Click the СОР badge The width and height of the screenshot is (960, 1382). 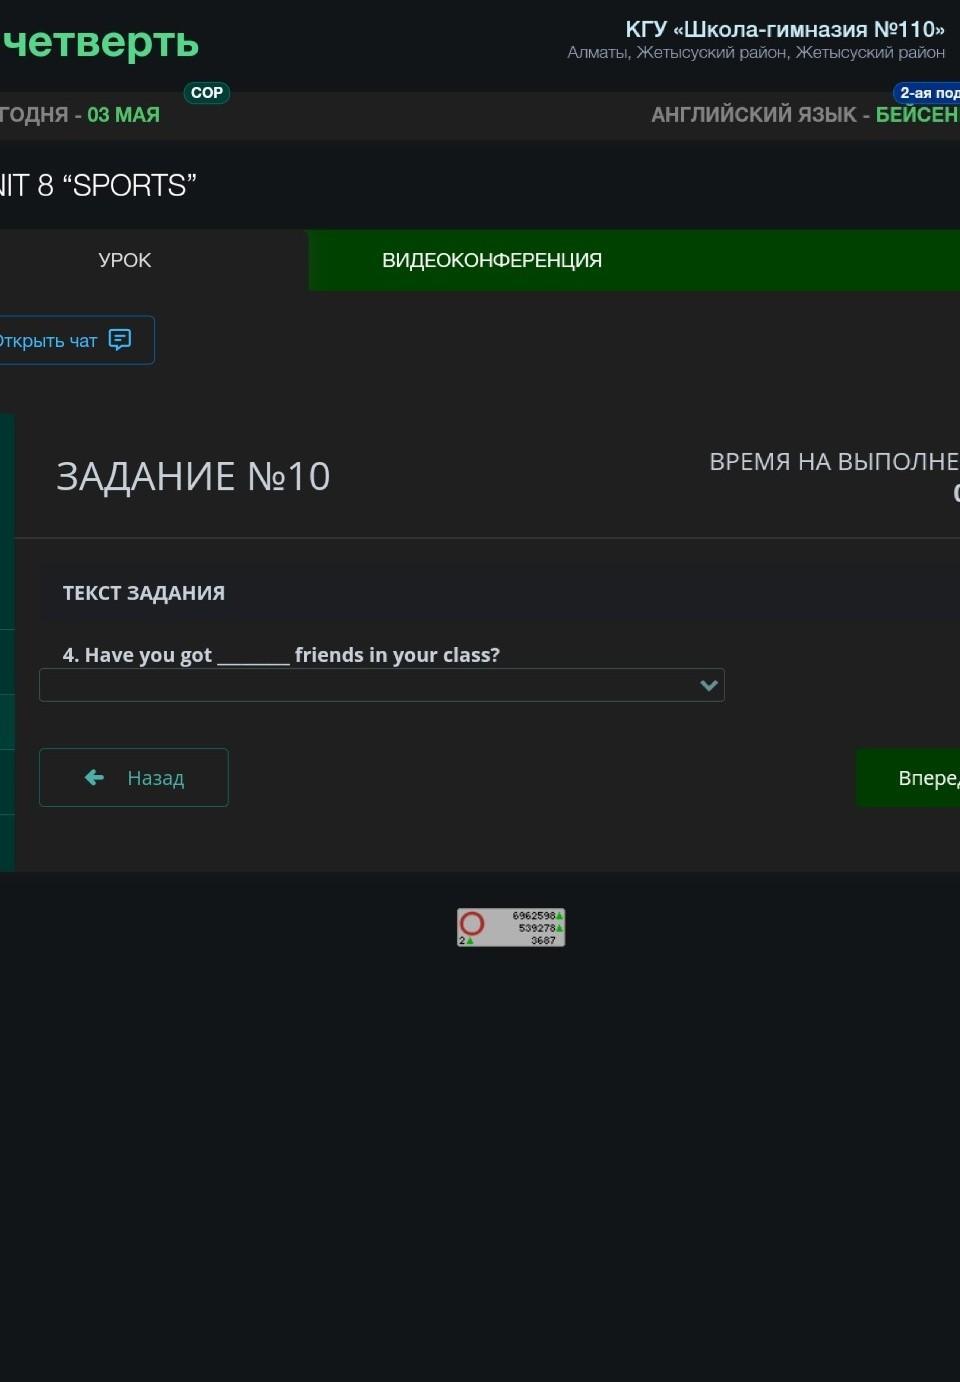coord(207,93)
